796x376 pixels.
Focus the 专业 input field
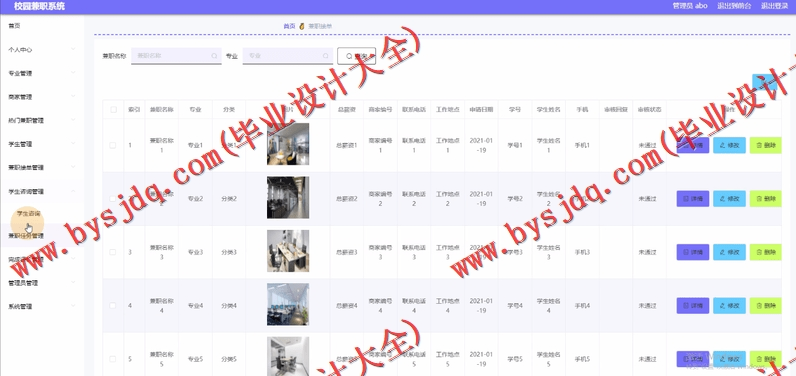tap(287, 56)
